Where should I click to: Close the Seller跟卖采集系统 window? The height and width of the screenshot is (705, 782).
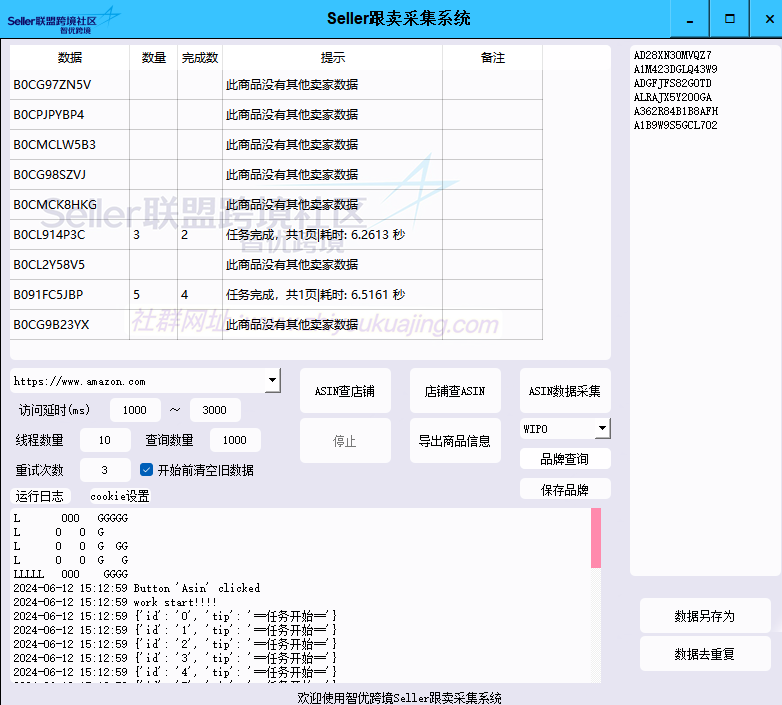[770, 19]
